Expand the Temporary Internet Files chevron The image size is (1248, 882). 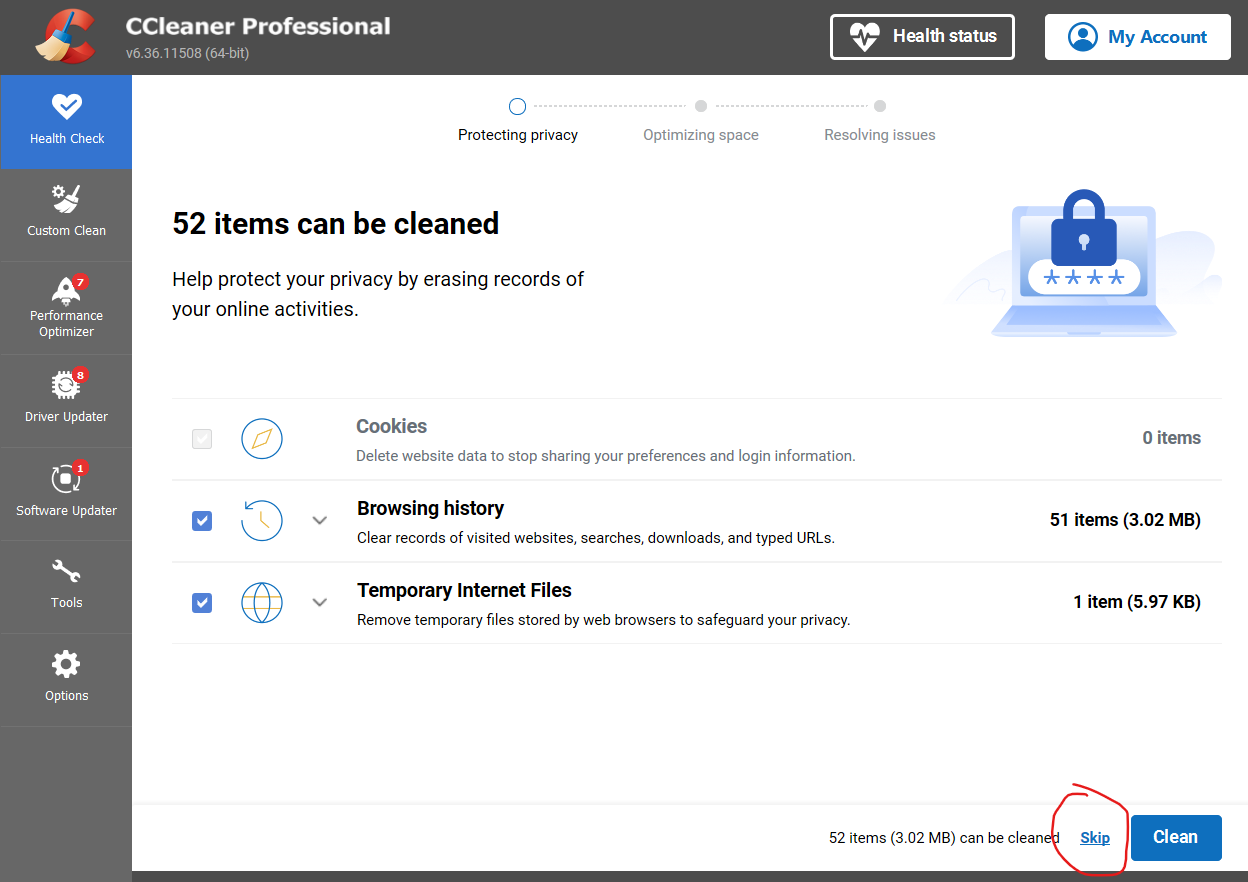(320, 602)
